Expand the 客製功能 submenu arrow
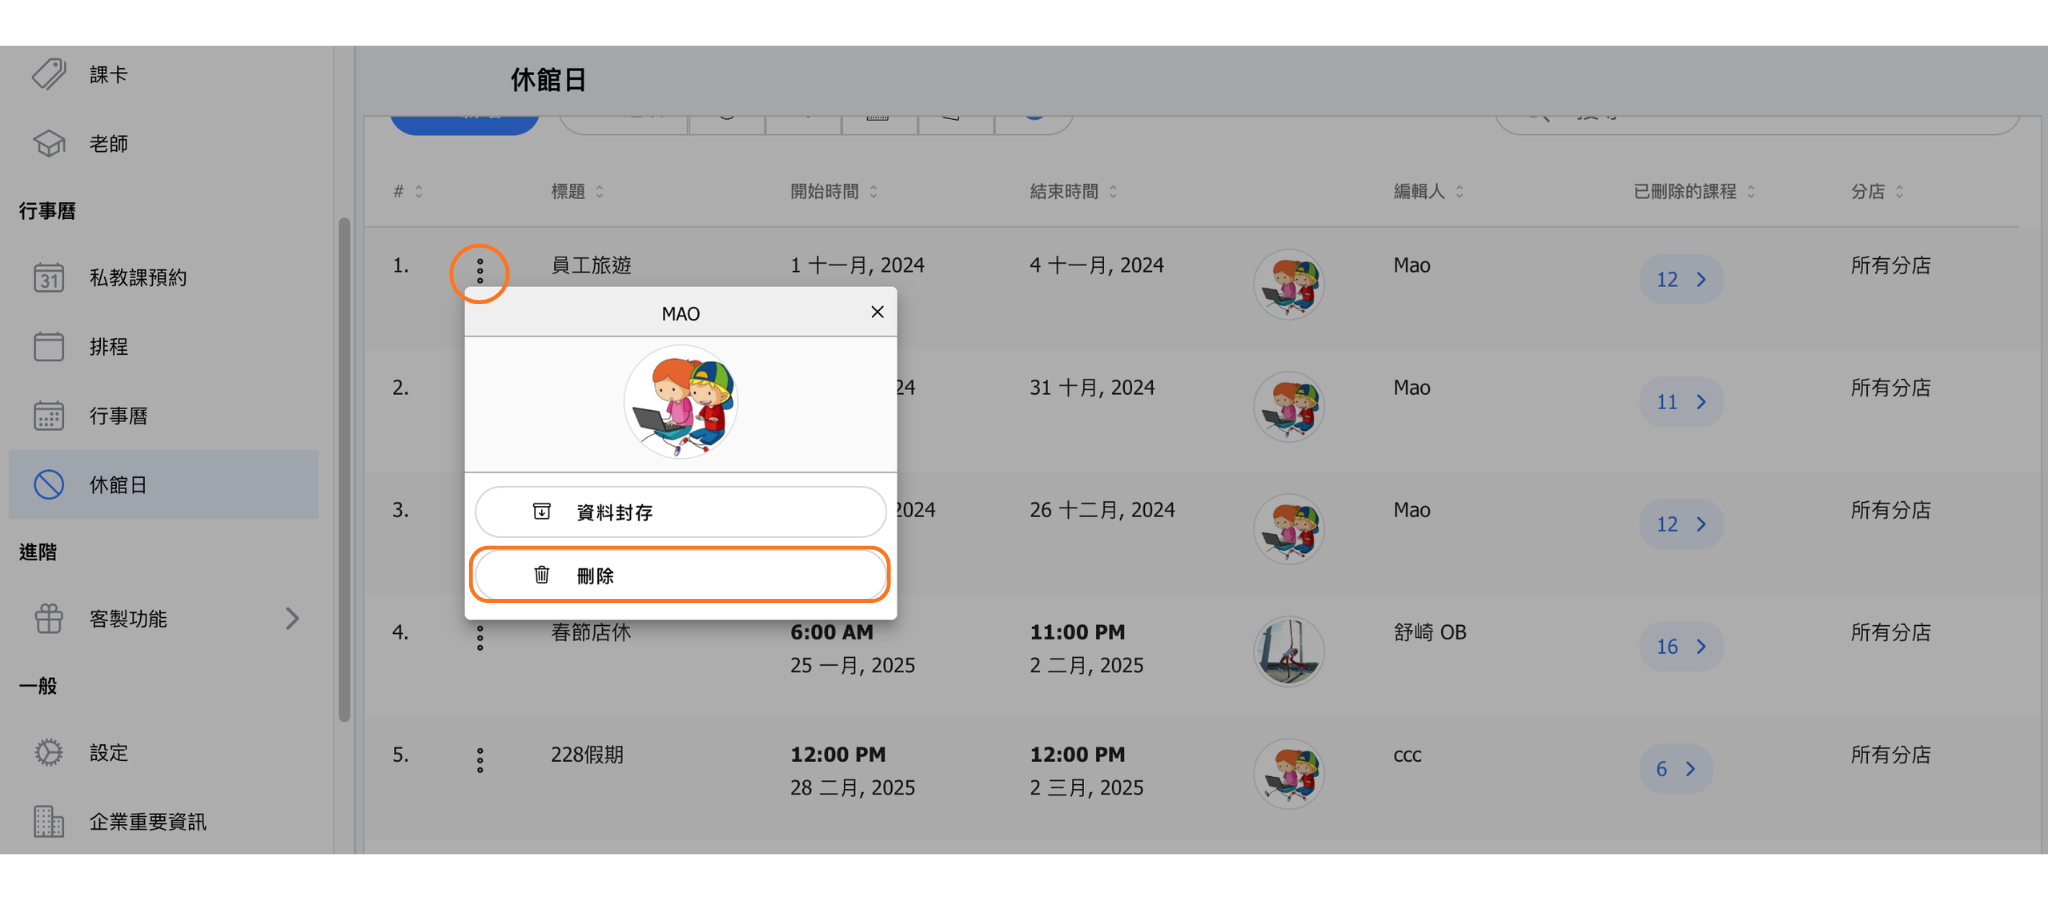Viewport: 2048px width, 900px height. [x=292, y=619]
